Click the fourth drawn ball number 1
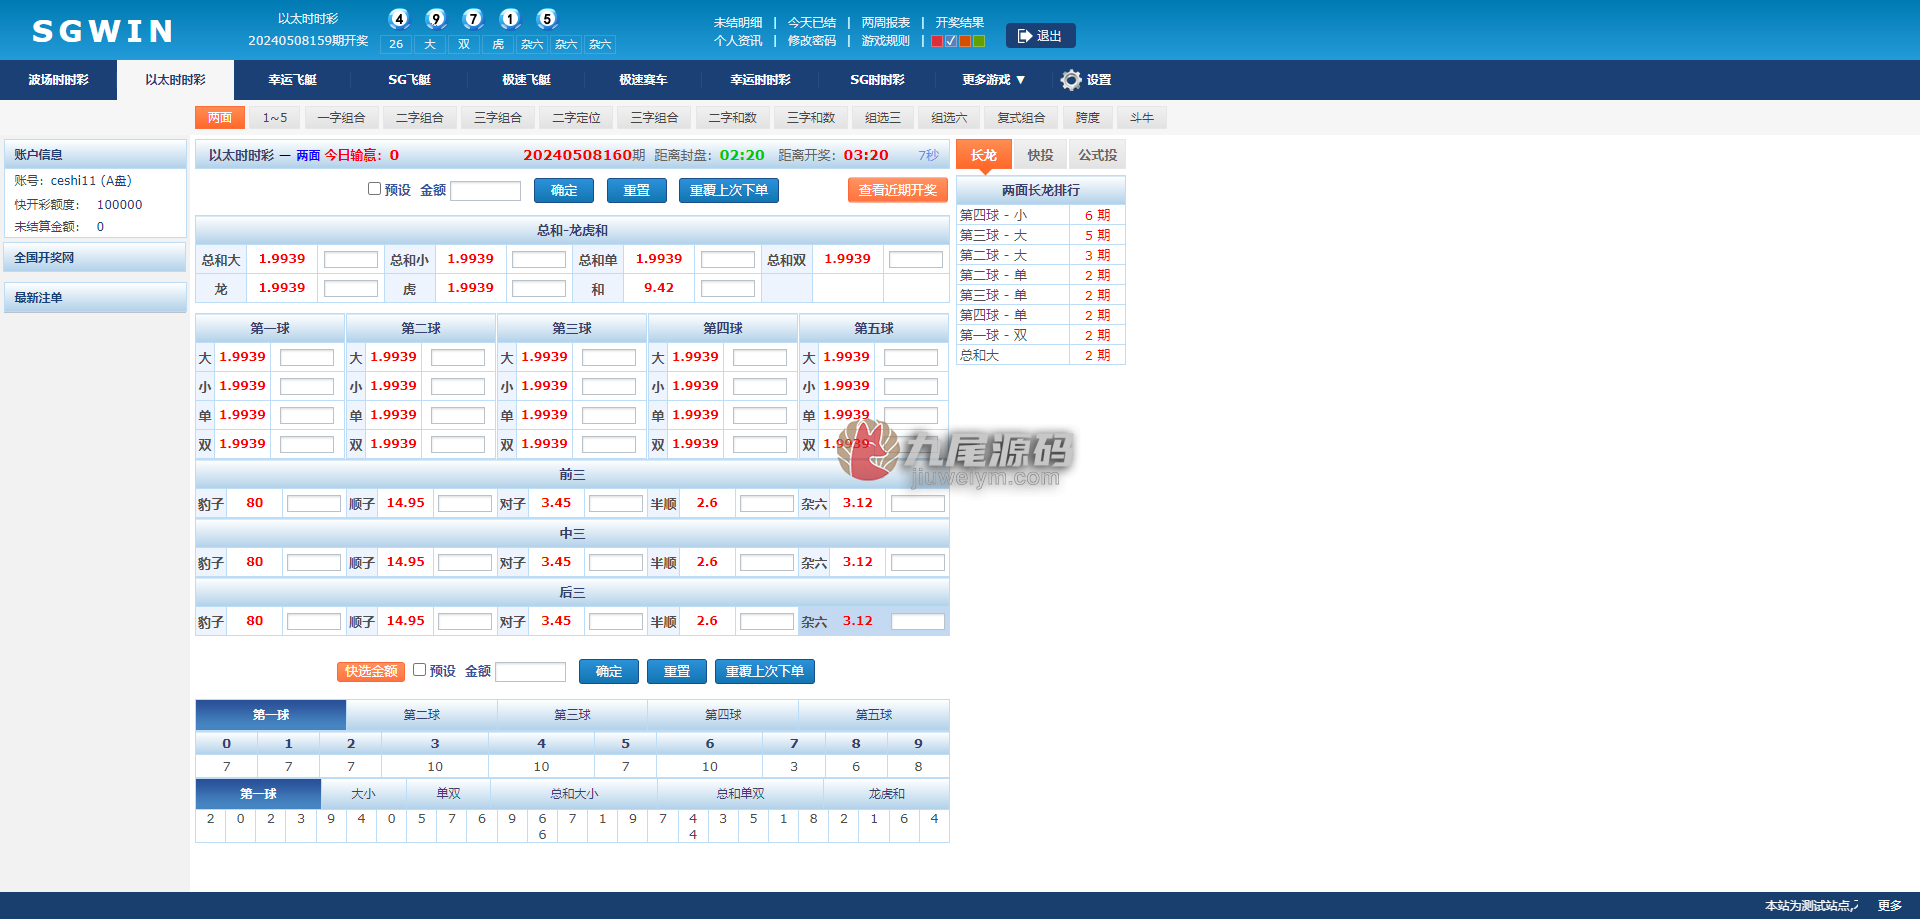Image resolution: width=1920 pixels, height=919 pixels. point(510,19)
